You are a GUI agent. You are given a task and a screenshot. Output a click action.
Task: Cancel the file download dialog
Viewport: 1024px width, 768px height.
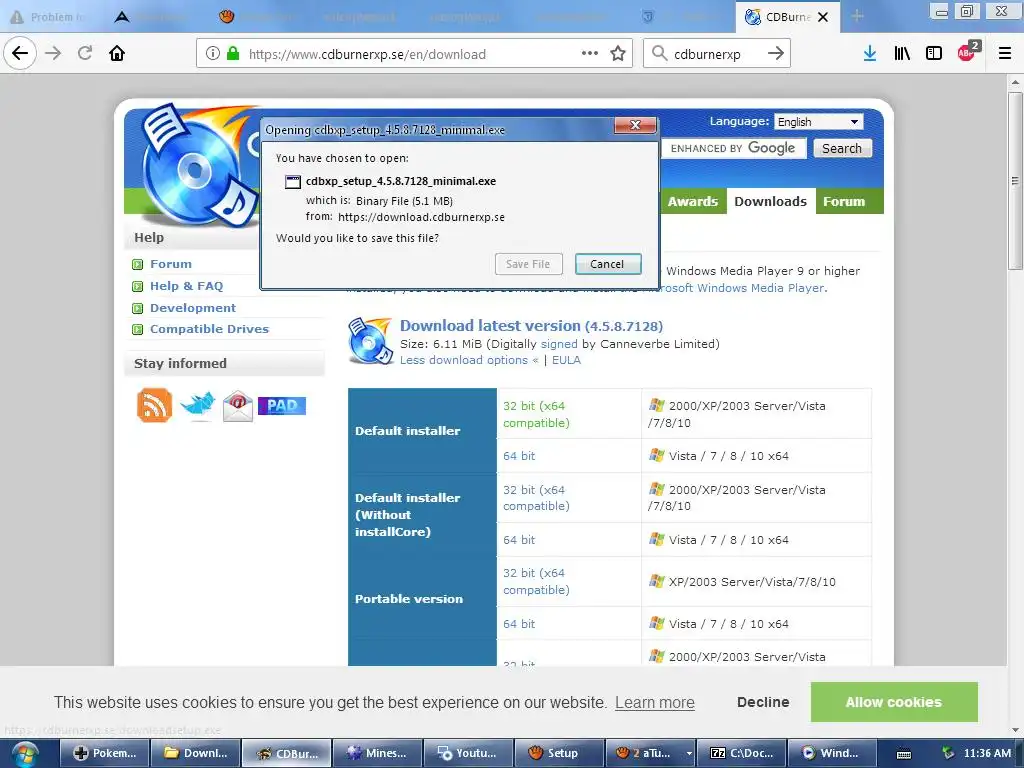pyautogui.click(x=608, y=264)
